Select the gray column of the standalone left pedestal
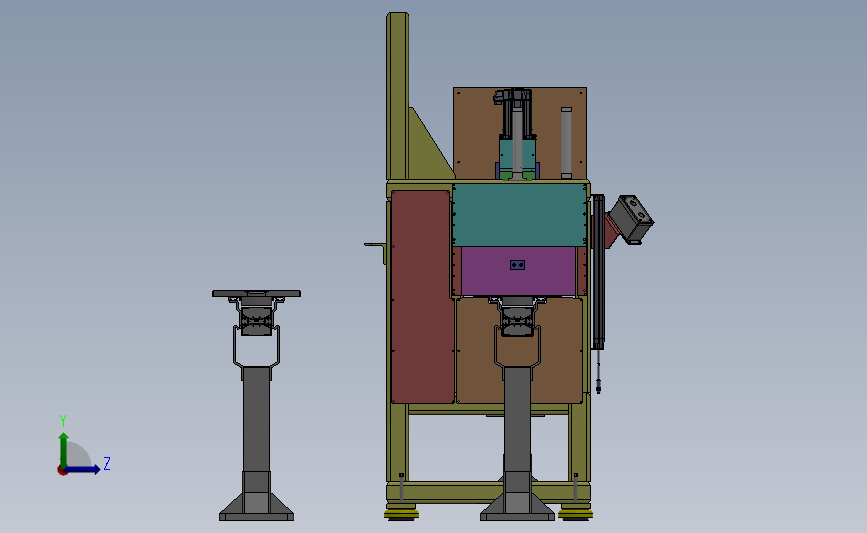Image resolution: width=867 pixels, height=533 pixels. [x=257, y=419]
